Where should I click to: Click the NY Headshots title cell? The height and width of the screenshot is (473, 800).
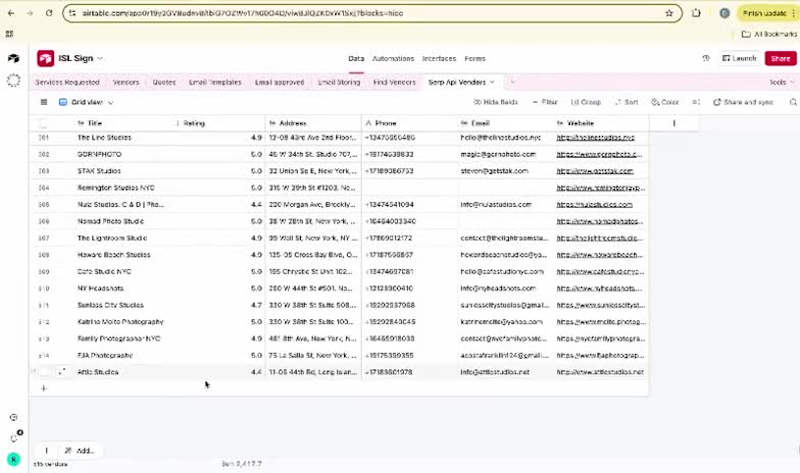122,288
